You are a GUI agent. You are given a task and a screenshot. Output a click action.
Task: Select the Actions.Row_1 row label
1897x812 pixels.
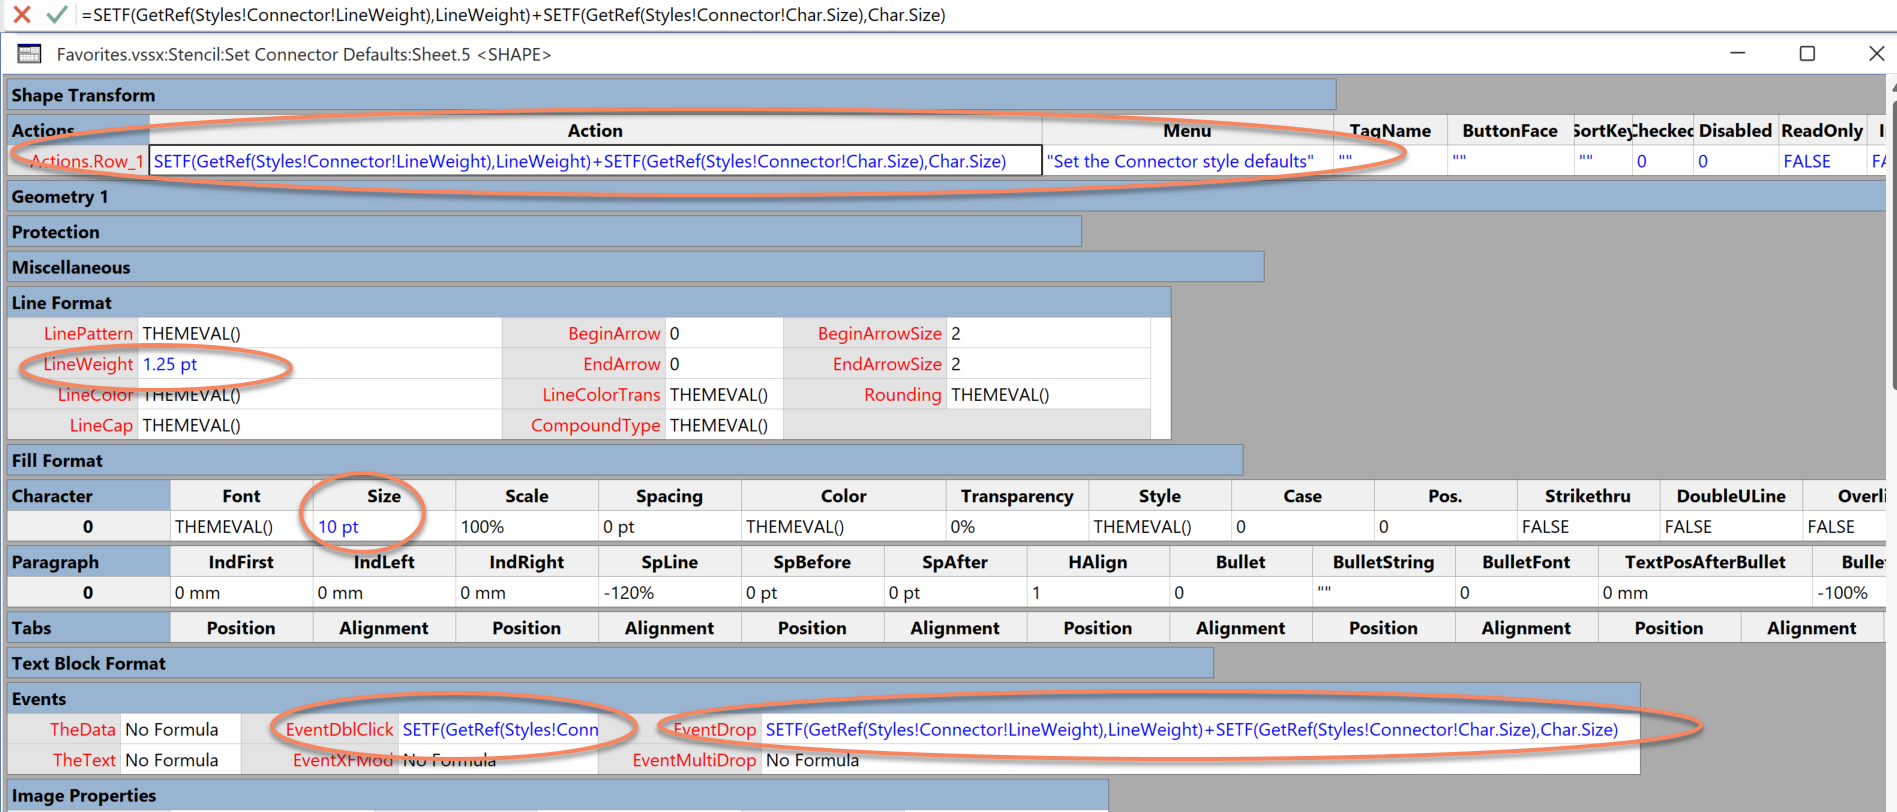click(79, 161)
